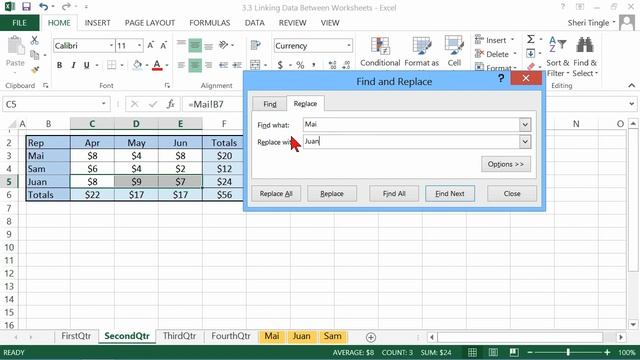Click the Paste clipboard icon
The width and height of the screenshot is (640, 360).
(x=16, y=46)
